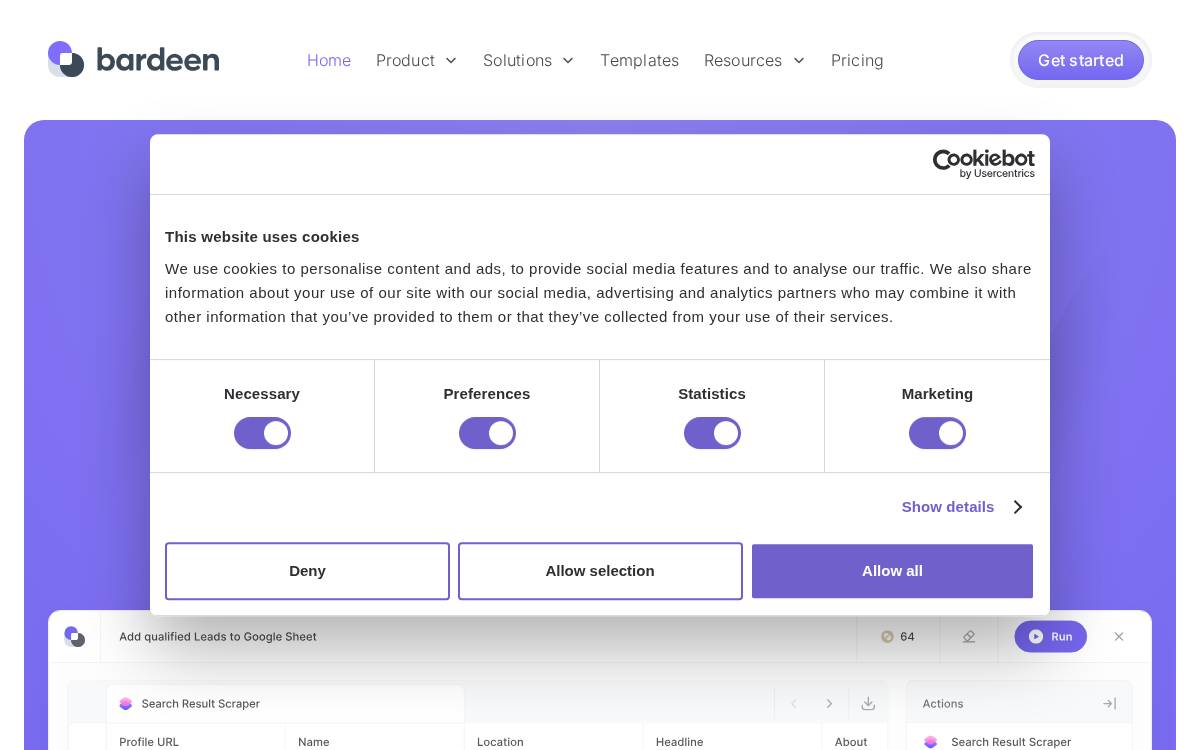1200x750 pixels.
Task: Open the Resources menu
Action: [x=743, y=60]
